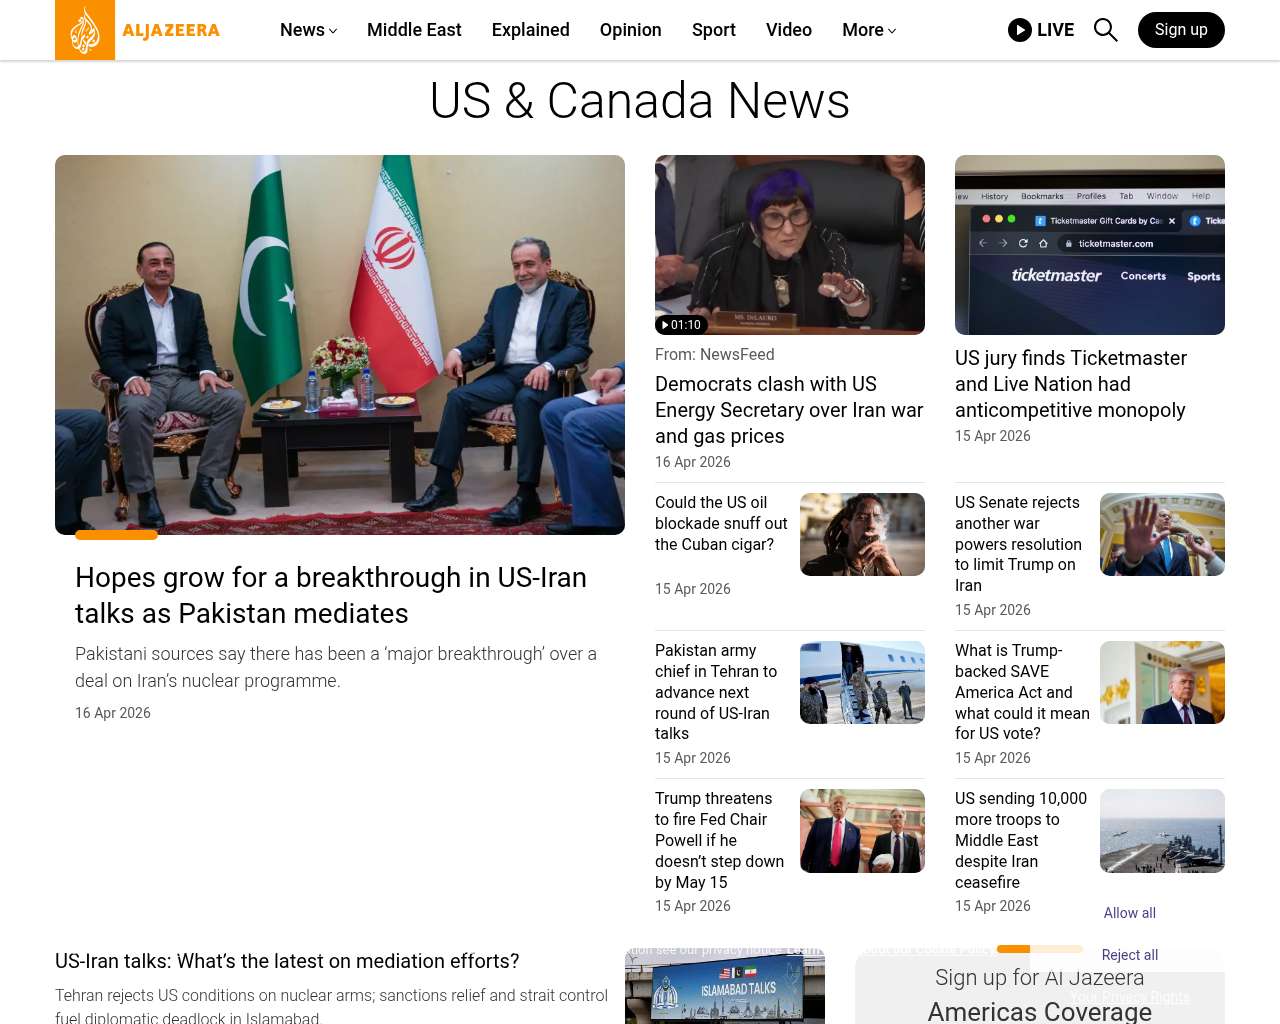
Task: Open the aircraft carrier thumbnail image
Action: [x=1162, y=831]
